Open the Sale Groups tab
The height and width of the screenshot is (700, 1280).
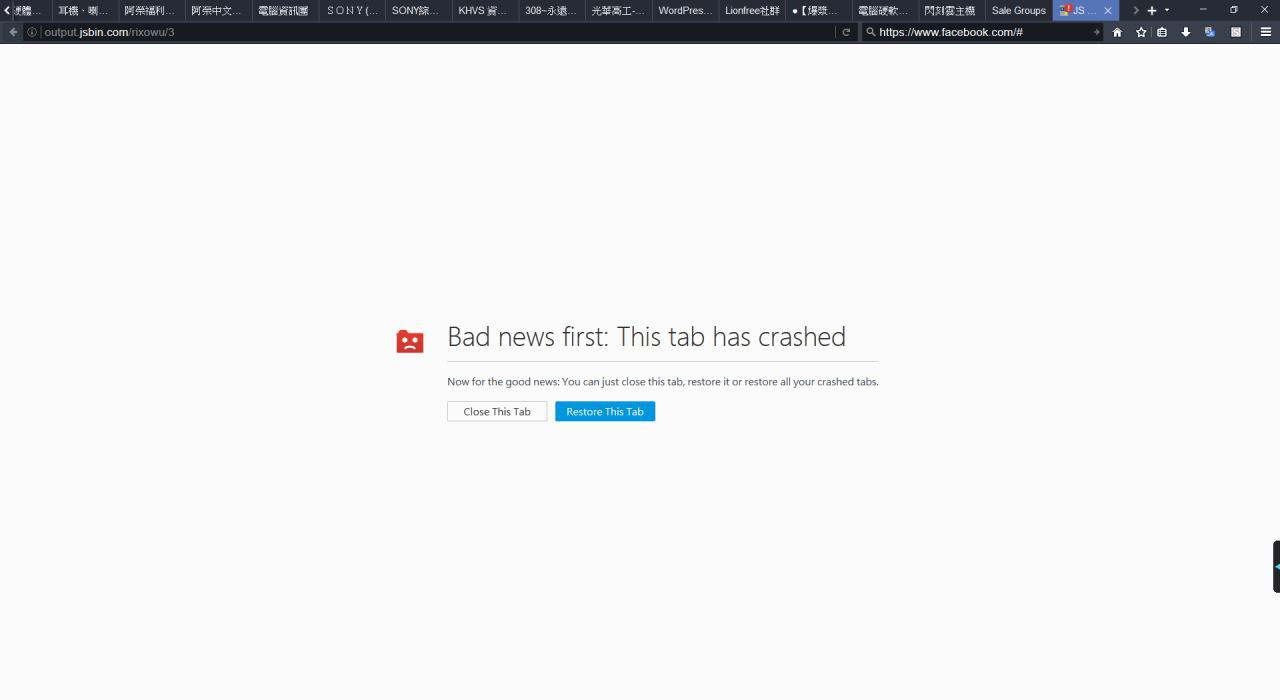[1018, 10]
